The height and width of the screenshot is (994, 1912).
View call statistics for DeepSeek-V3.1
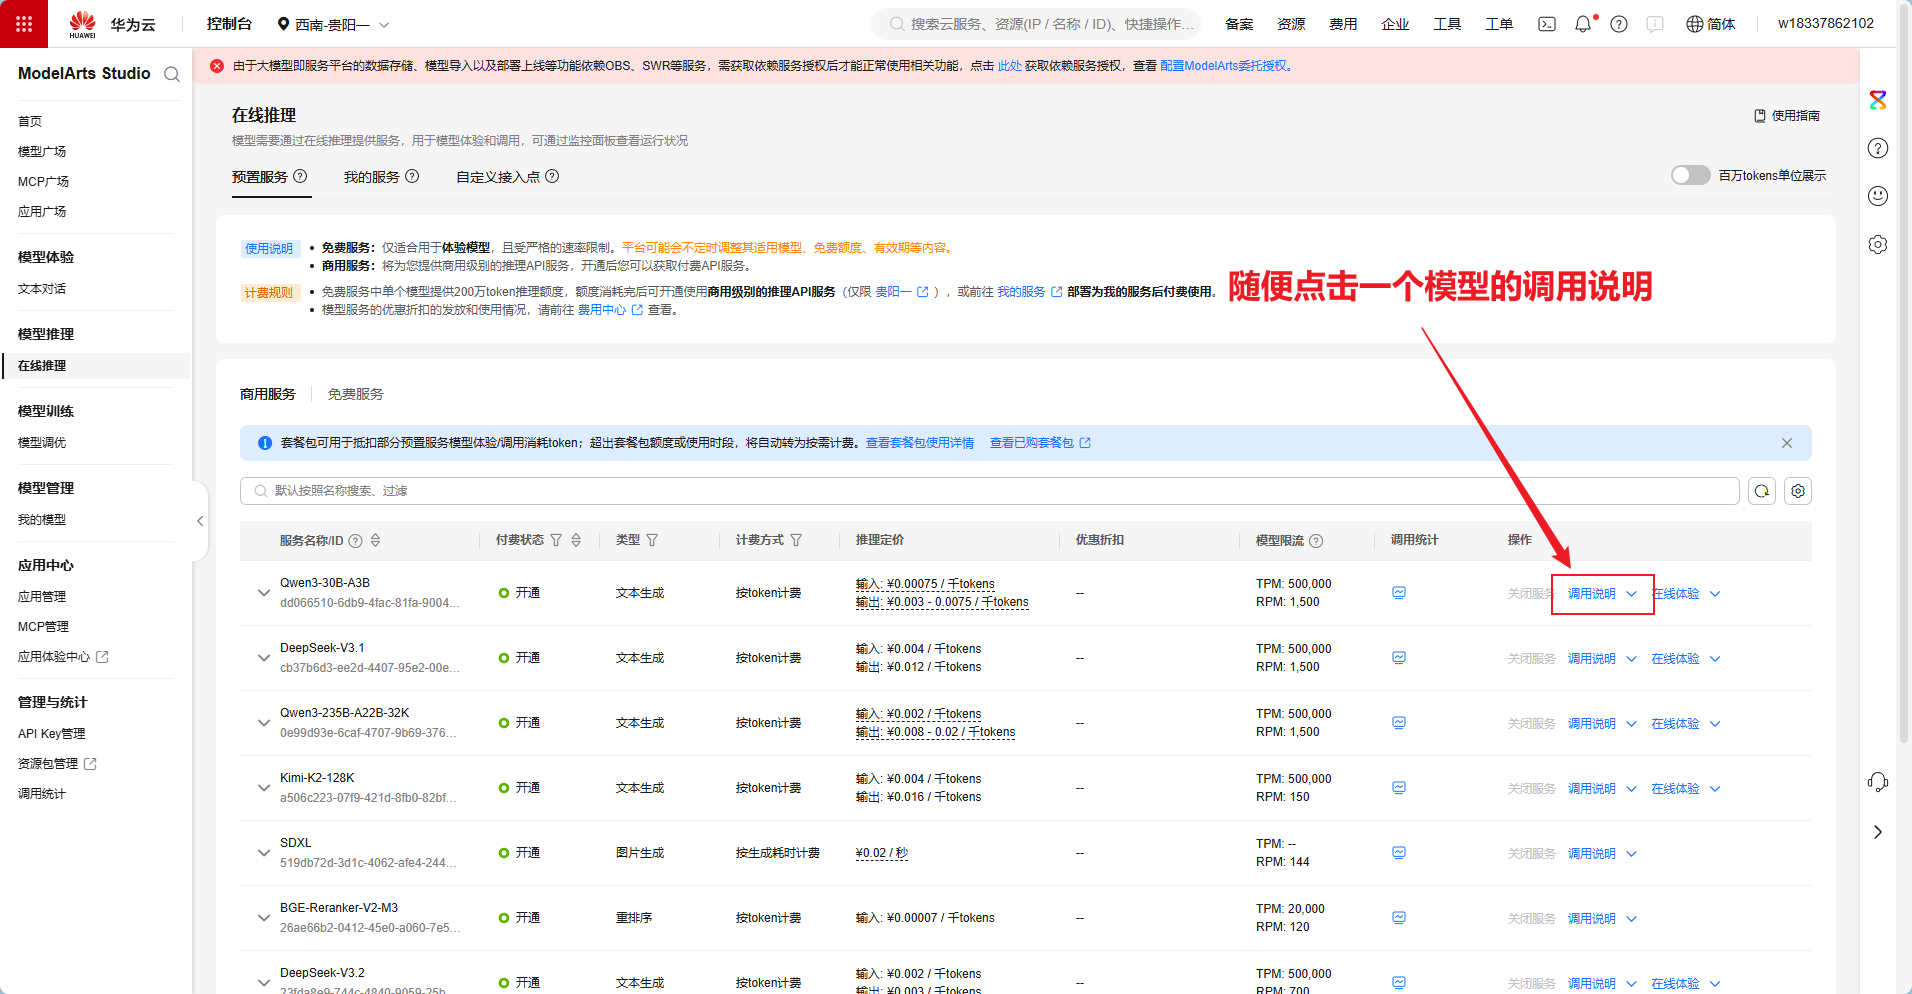(x=1399, y=658)
